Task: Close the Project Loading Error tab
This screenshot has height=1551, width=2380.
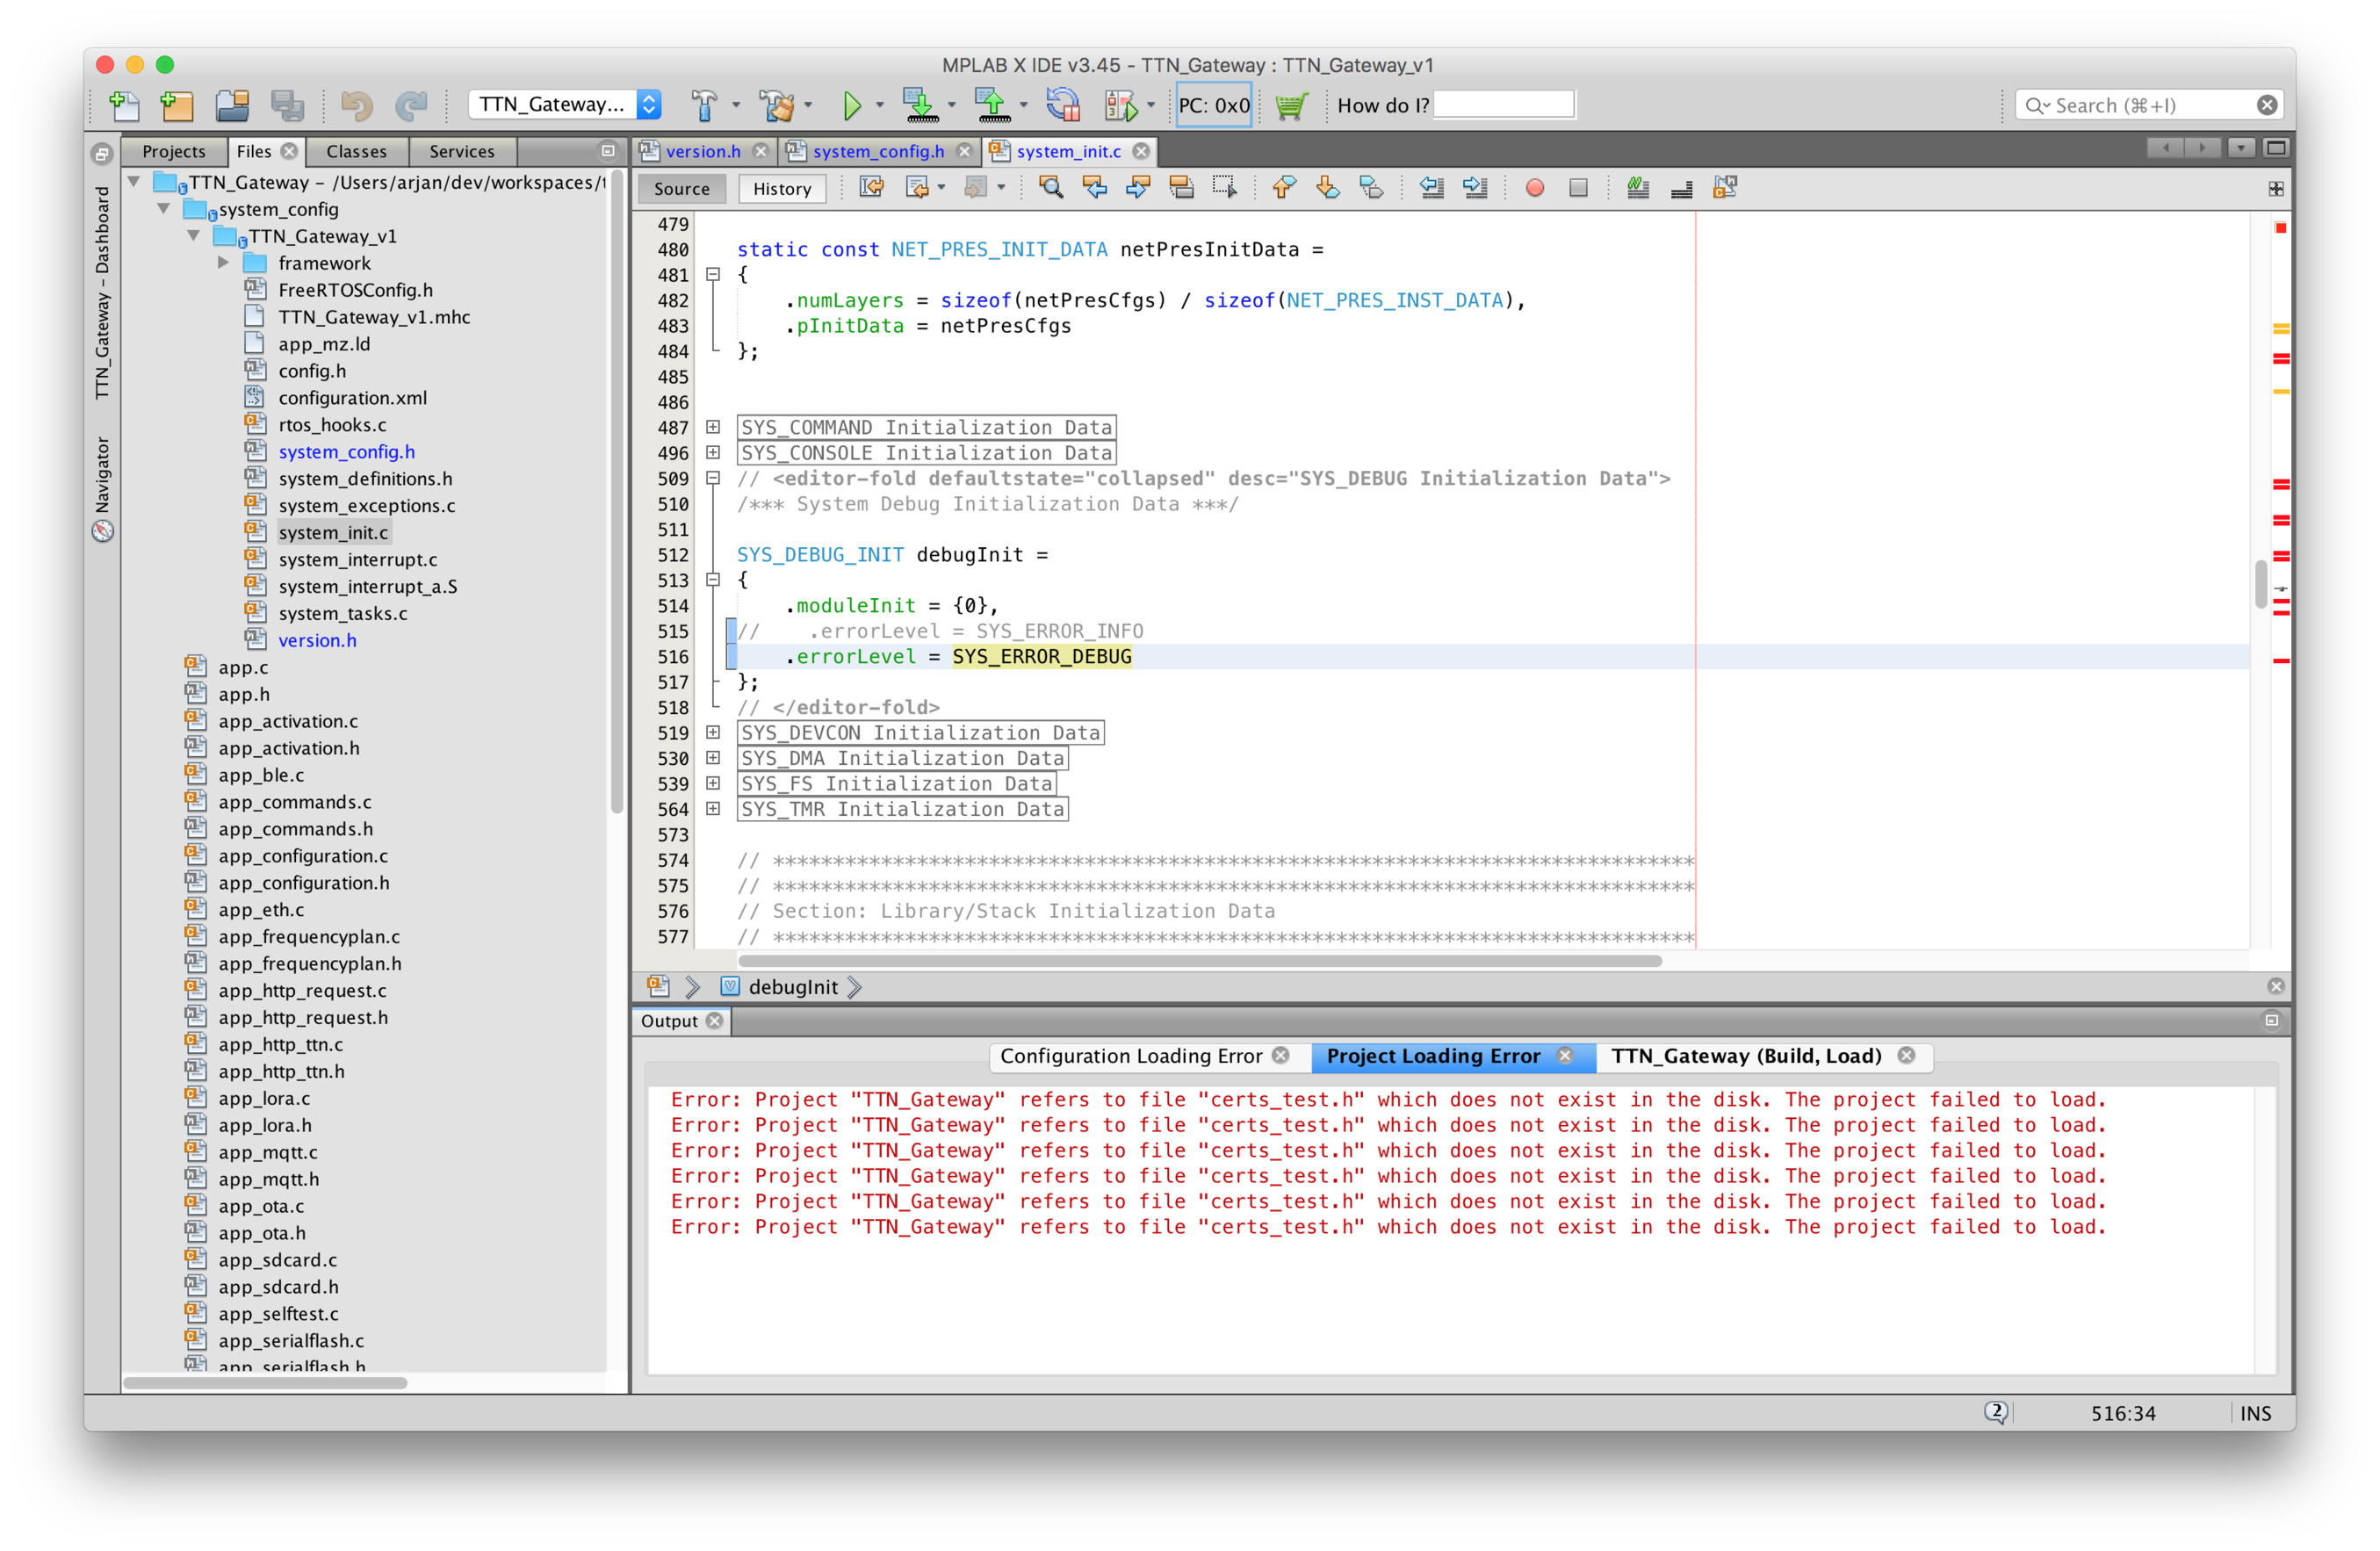Action: tap(1565, 1056)
